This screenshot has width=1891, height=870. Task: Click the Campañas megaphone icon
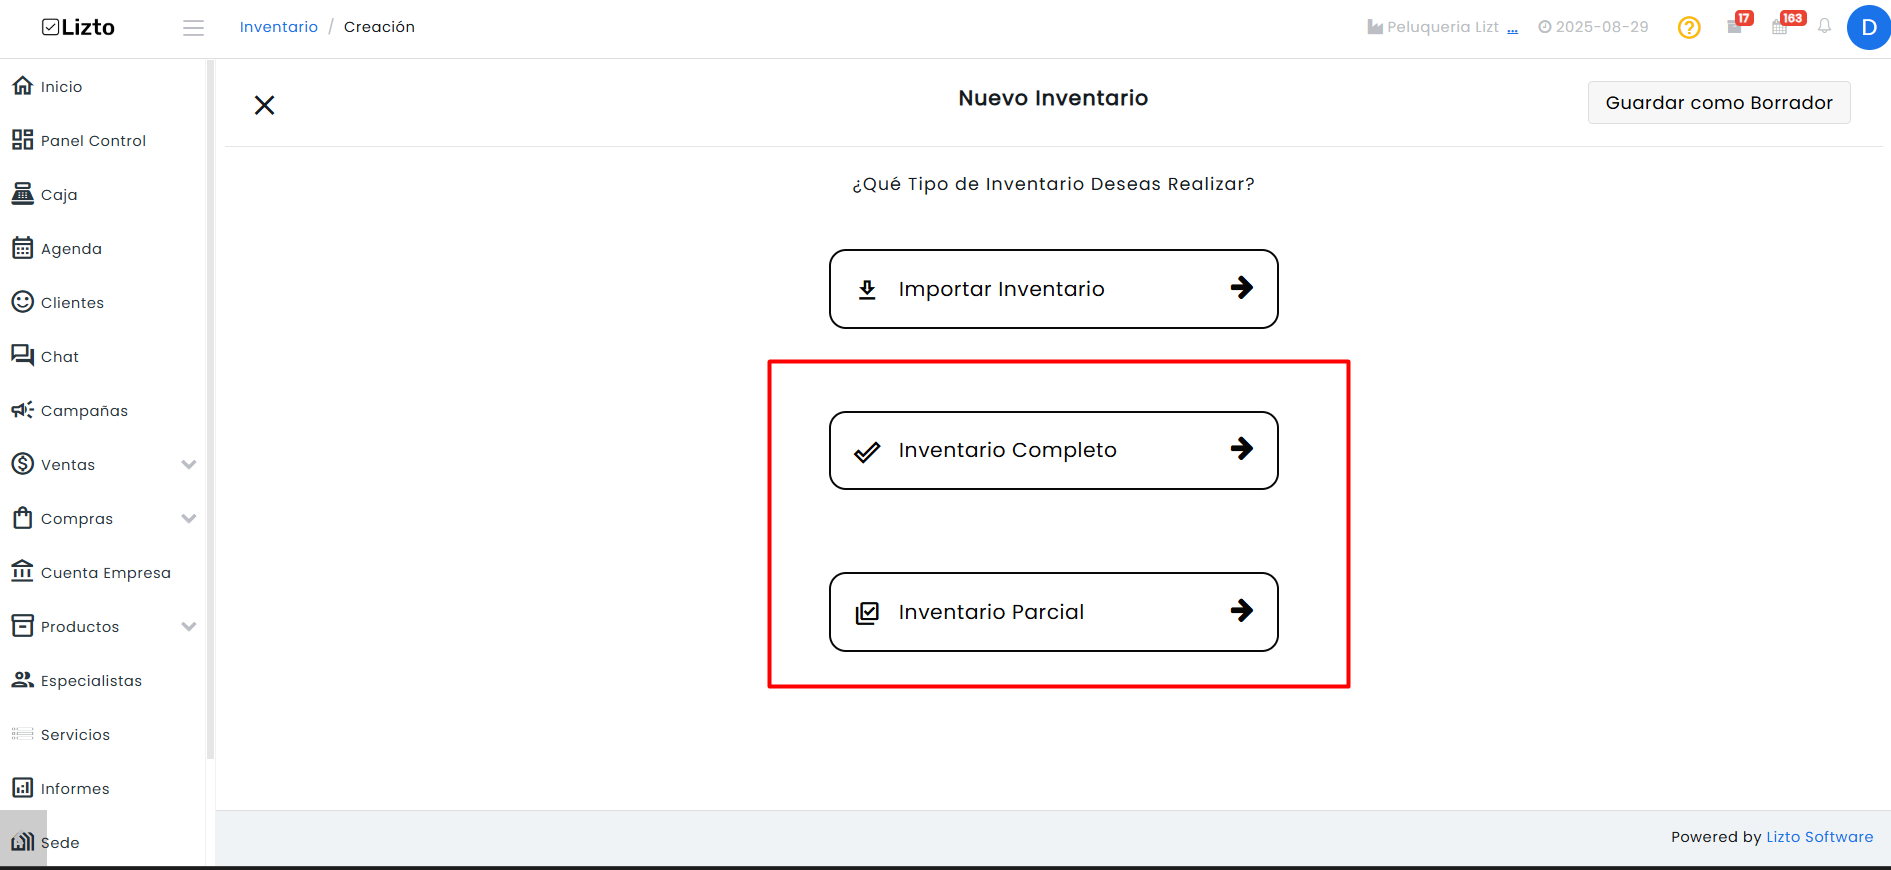(x=22, y=410)
